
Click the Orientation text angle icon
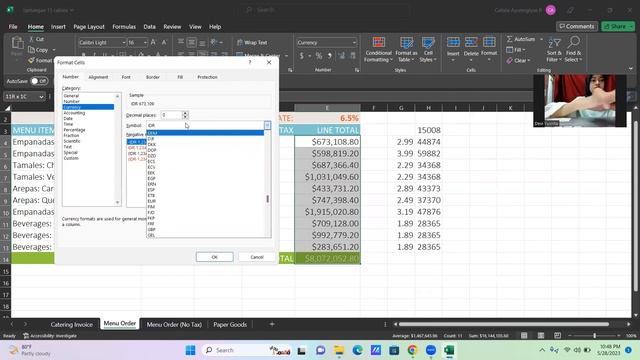click(x=214, y=42)
